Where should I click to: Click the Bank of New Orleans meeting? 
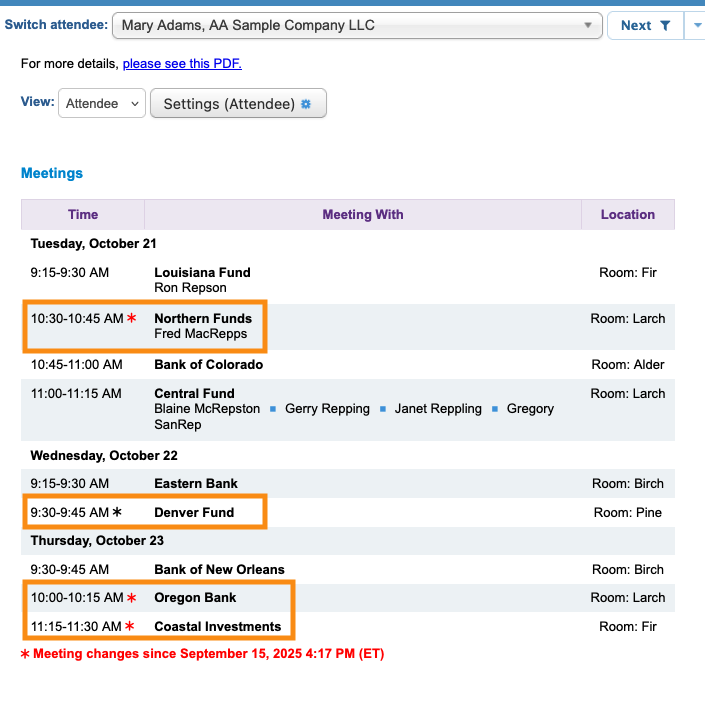click(219, 570)
